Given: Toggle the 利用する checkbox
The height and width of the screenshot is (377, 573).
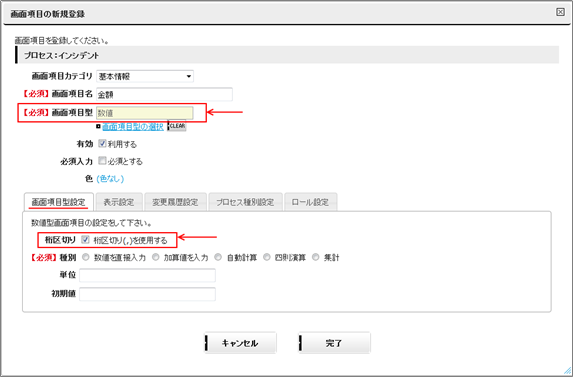Looking at the screenshot, I should click(102, 144).
